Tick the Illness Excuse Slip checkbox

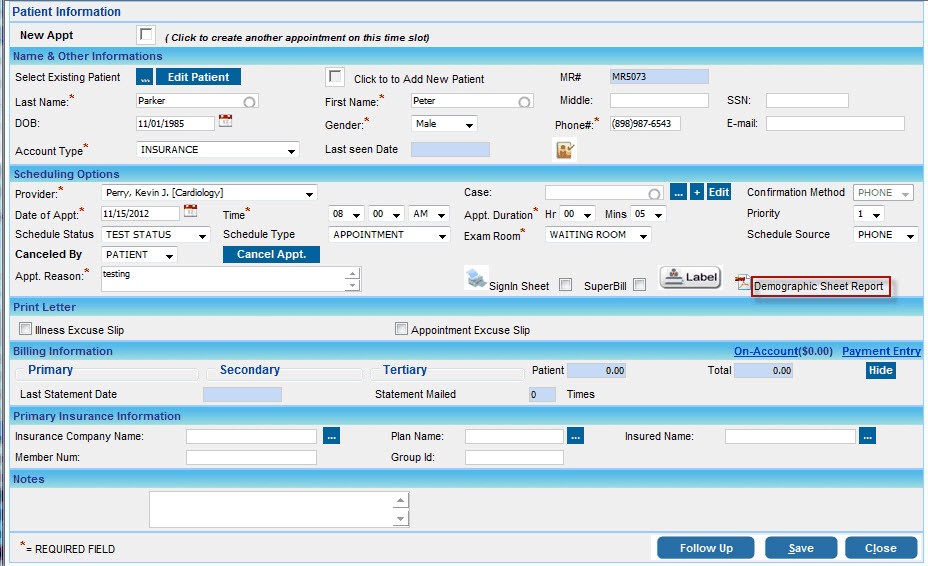tap(25, 329)
